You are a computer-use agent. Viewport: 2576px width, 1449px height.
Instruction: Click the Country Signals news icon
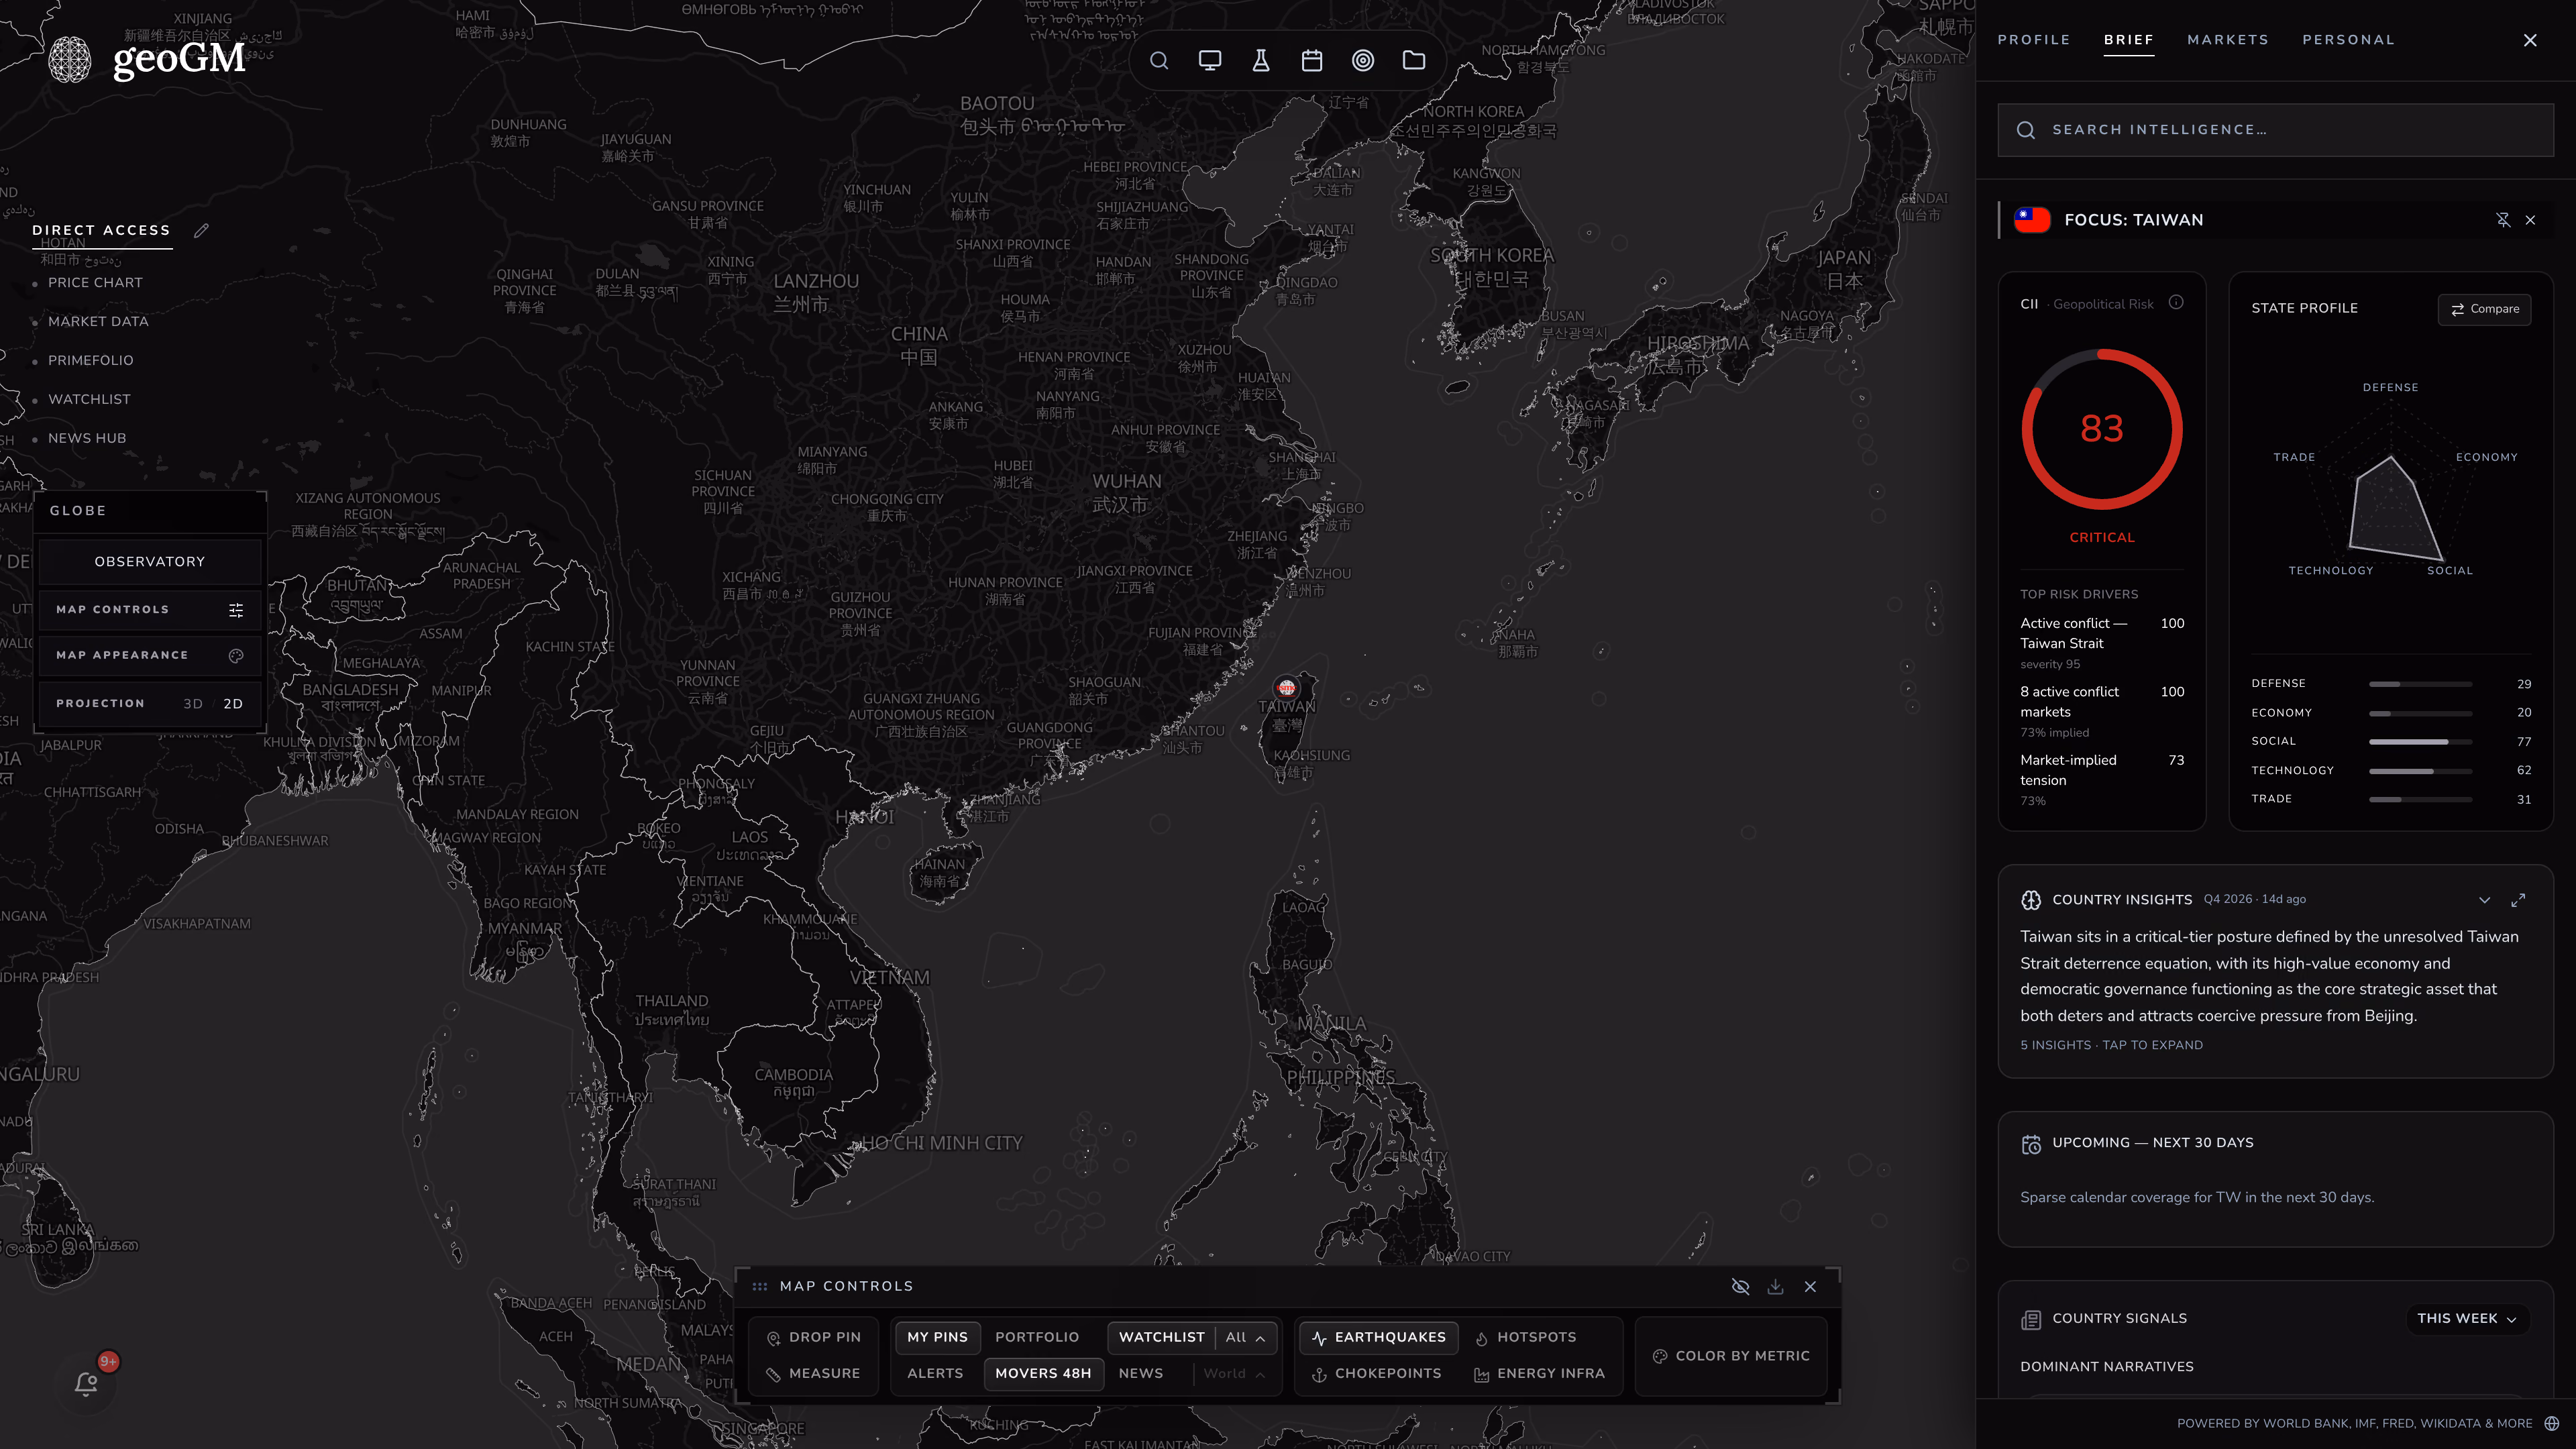coord(2031,1320)
